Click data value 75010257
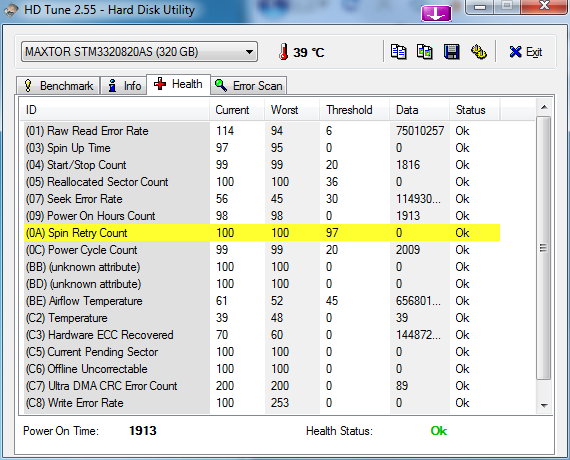 420,131
